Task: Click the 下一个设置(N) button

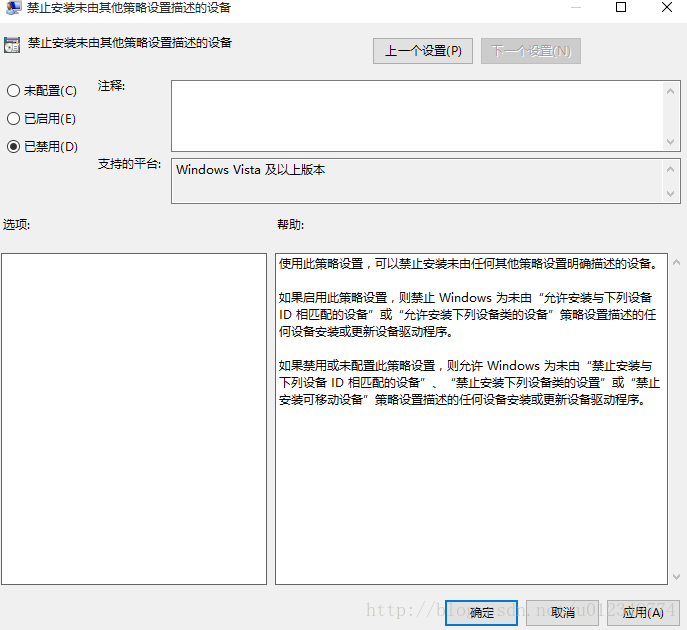Action: 531,51
